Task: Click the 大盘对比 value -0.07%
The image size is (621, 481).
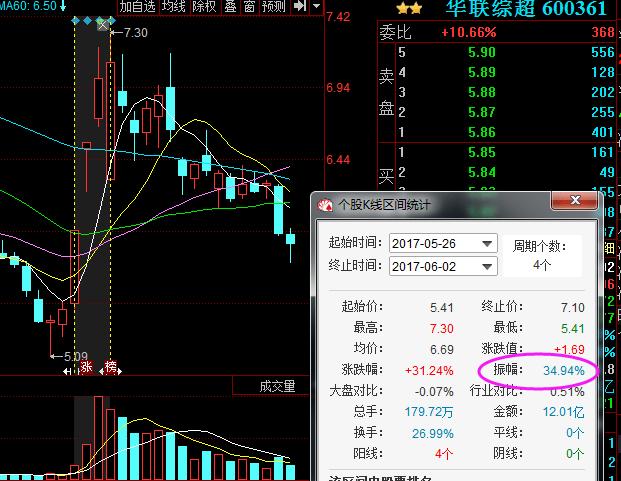Action: (x=434, y=392)
